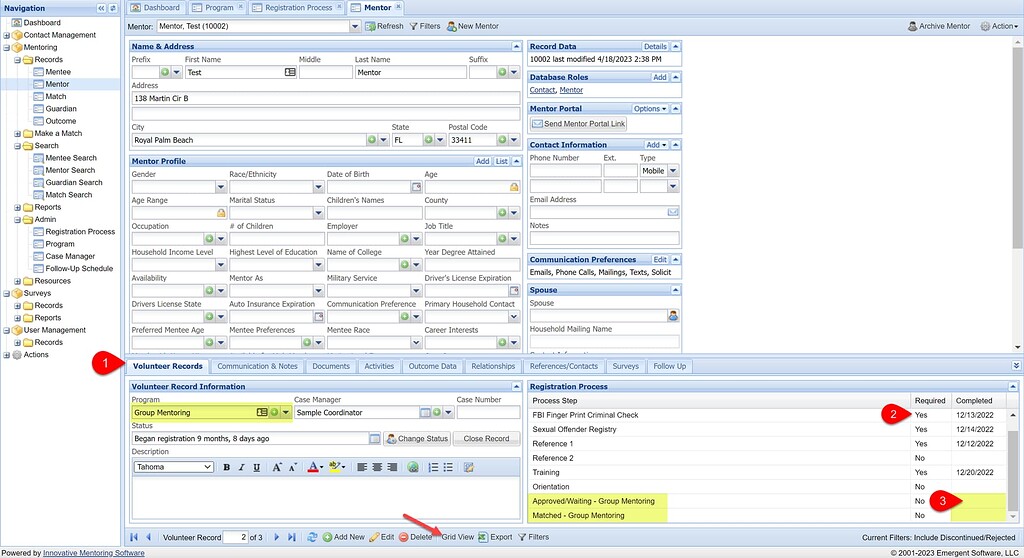
Task: Click the Change Status button
Action: click(x=416, y=439)
